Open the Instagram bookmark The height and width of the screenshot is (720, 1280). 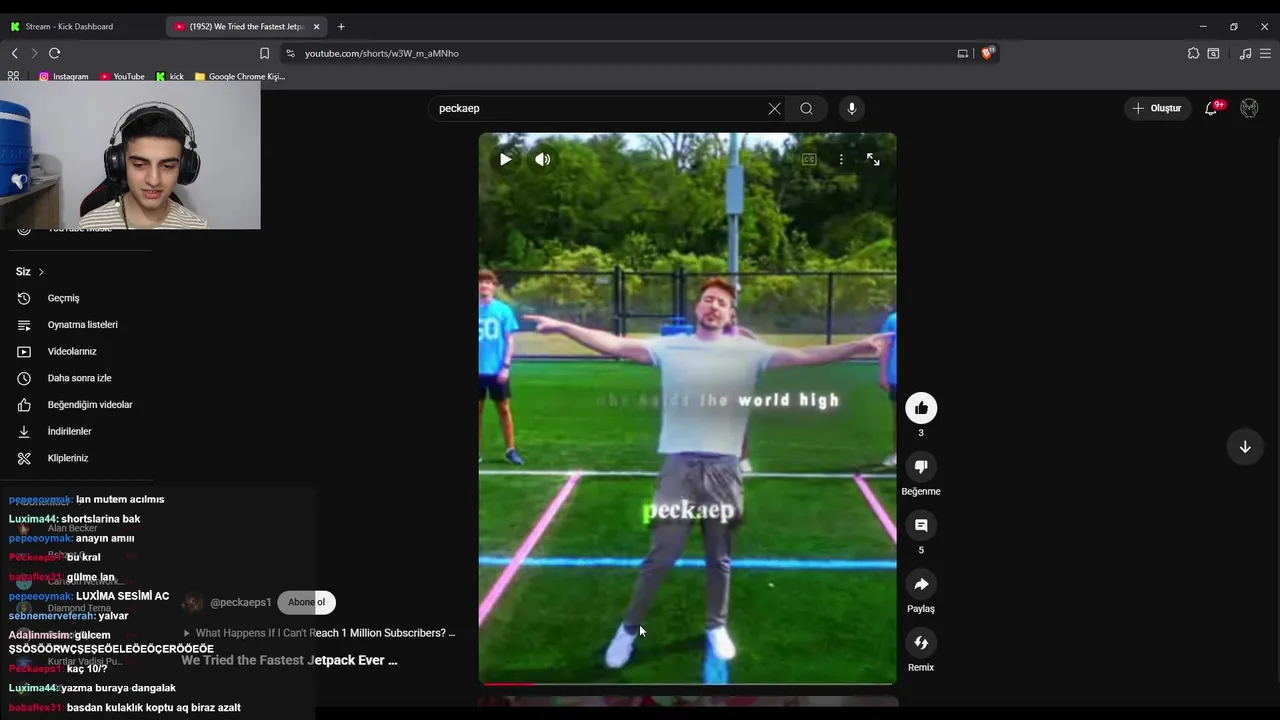pos(63,76)
